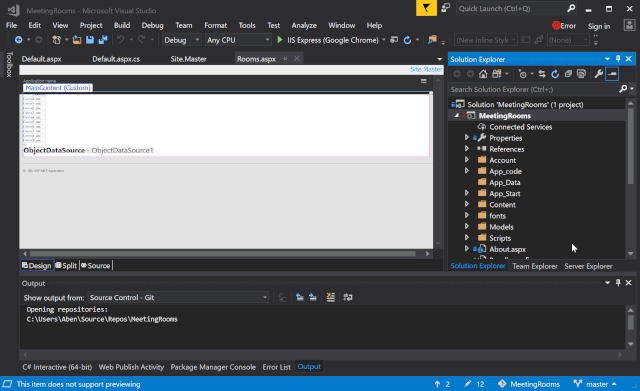The width and height of the screenshot is (640, 391).
Task: Click the feedback icon beside Quick Launch
Action: click(446, 8)
